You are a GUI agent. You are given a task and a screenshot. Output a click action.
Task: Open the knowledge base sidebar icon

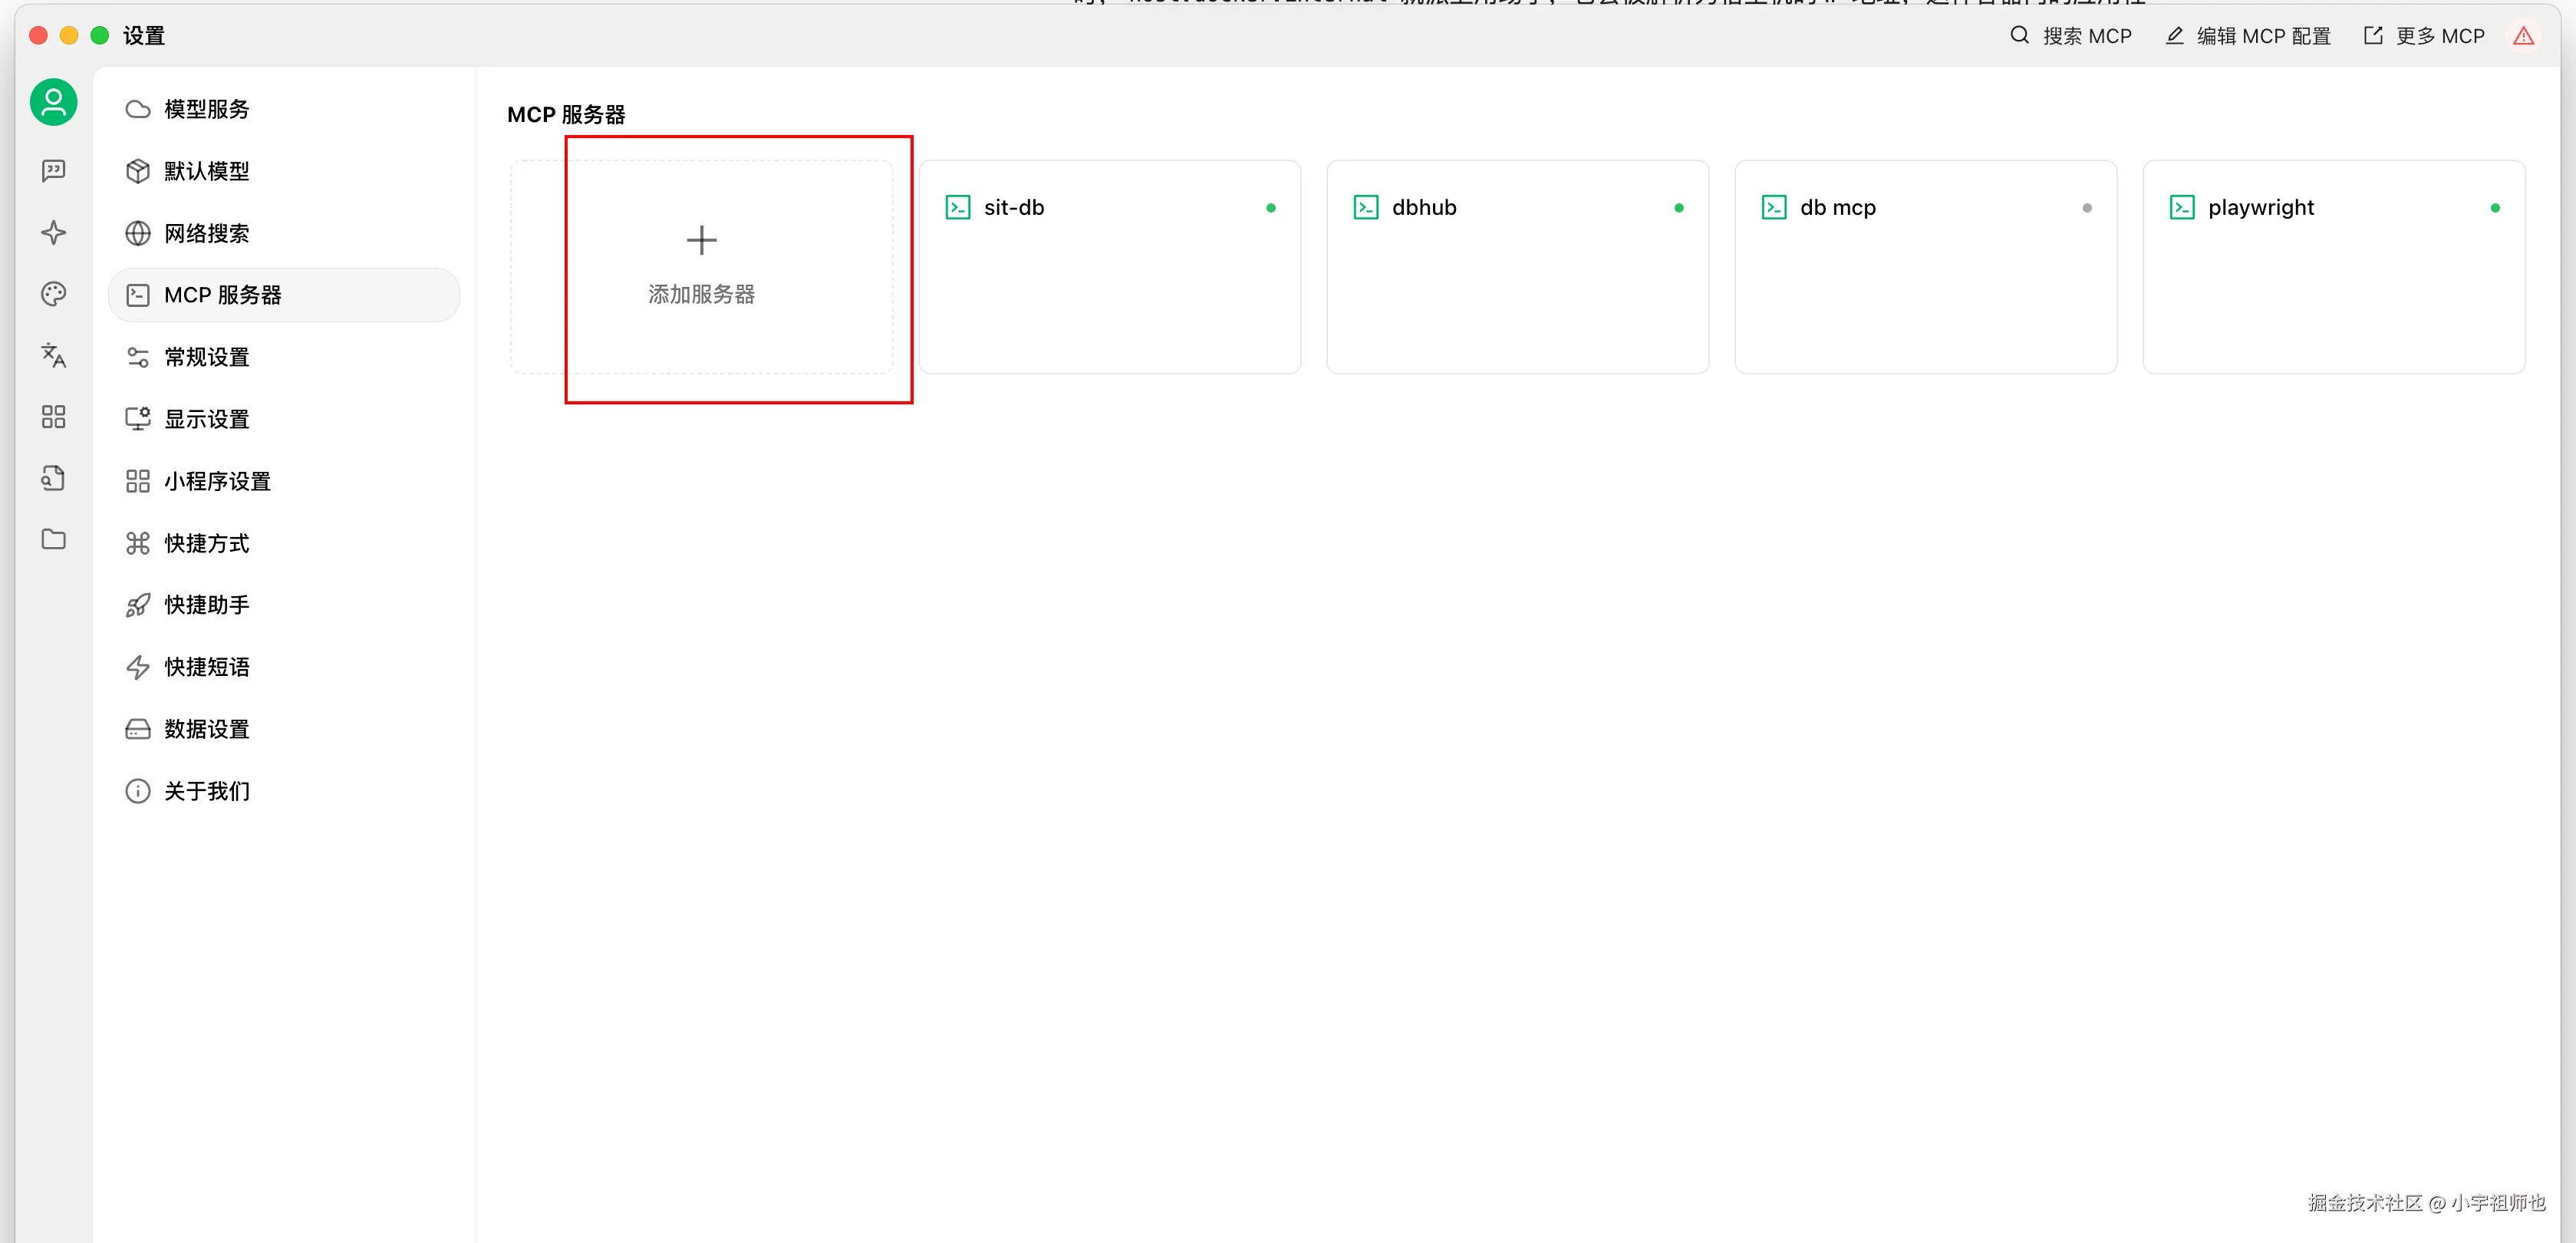pyautogui.click(x=53, y=479)
